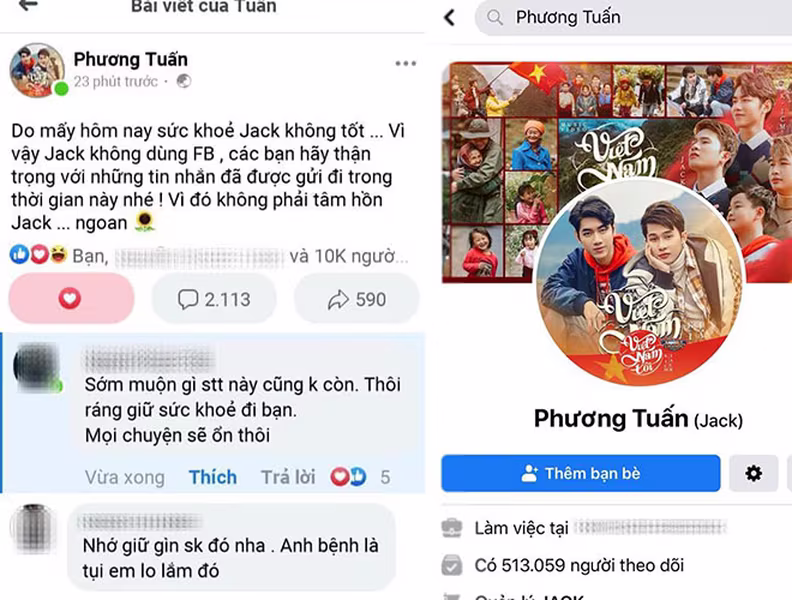Click the back chevron beside the search bar
Screen dimensions: 792x600
(x=450, y=18)
